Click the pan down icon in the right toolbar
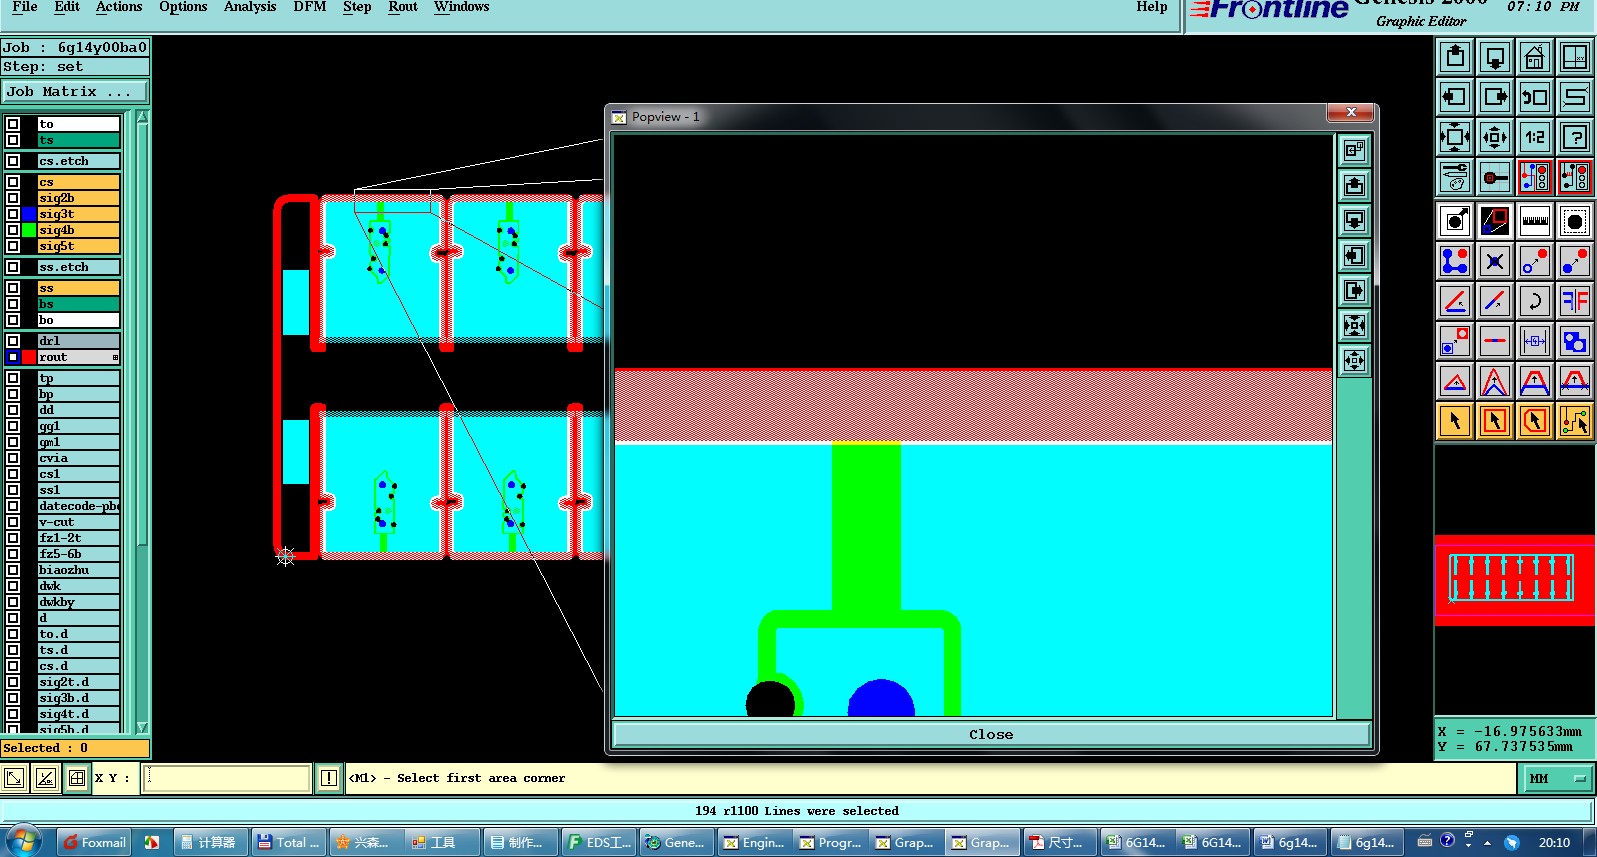1597x857 pixels. click(x=1495, y=57)
